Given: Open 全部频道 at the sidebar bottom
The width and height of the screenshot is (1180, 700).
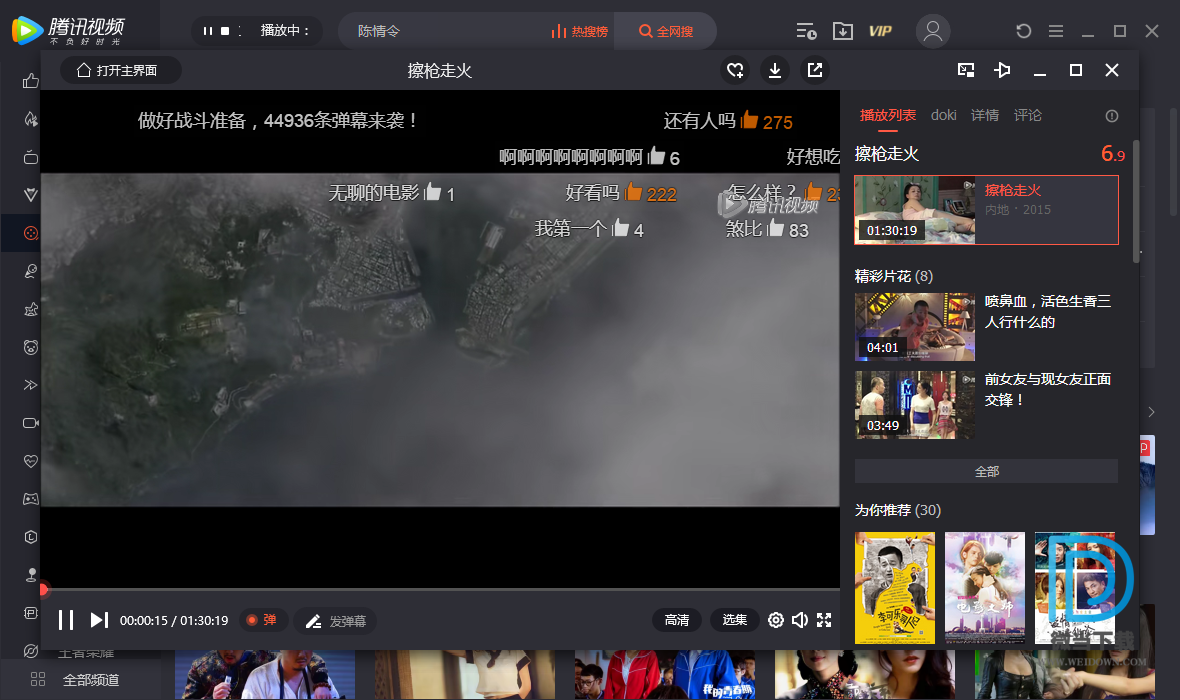Looking at the screenshot, I should pyautogui.click(x=75, y=680).
